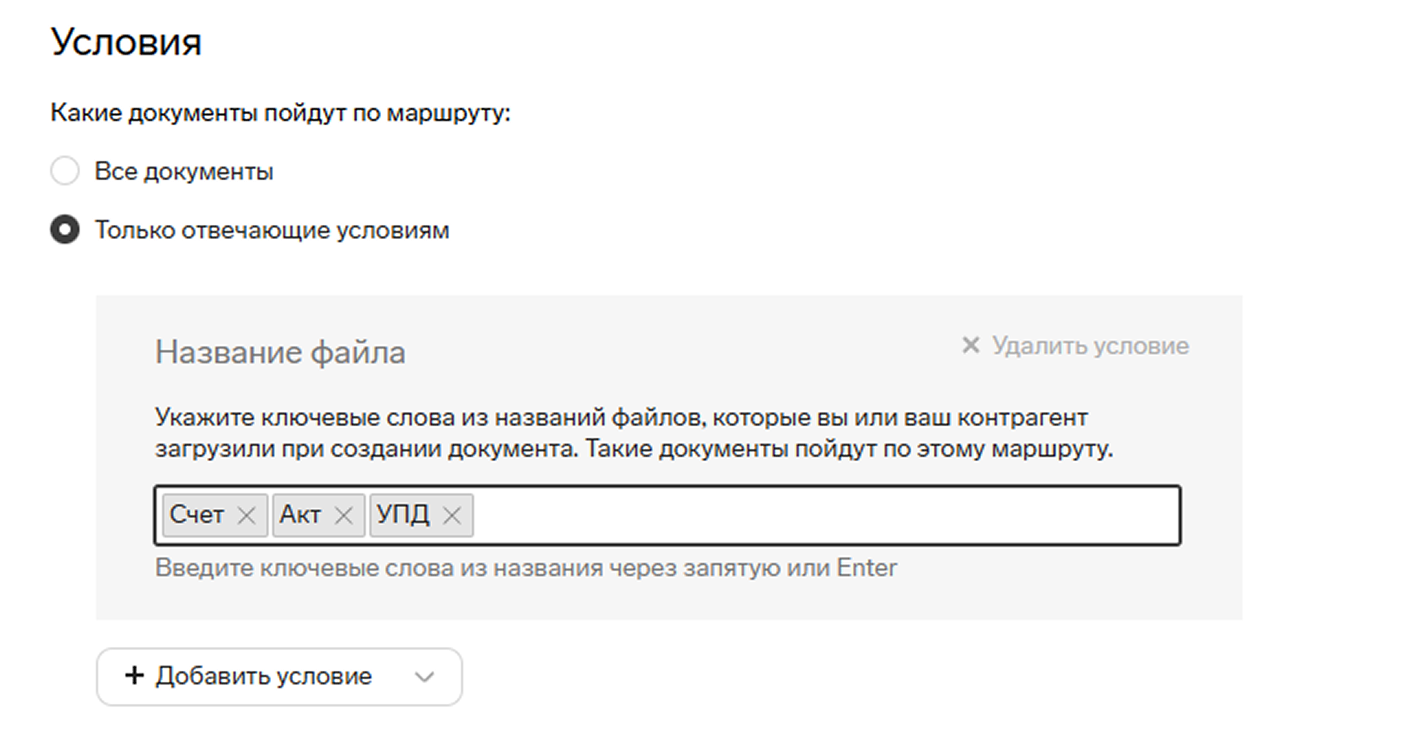
Task: Click the X icon beside "Удалить условие"
Action: (x=970, y=346)
